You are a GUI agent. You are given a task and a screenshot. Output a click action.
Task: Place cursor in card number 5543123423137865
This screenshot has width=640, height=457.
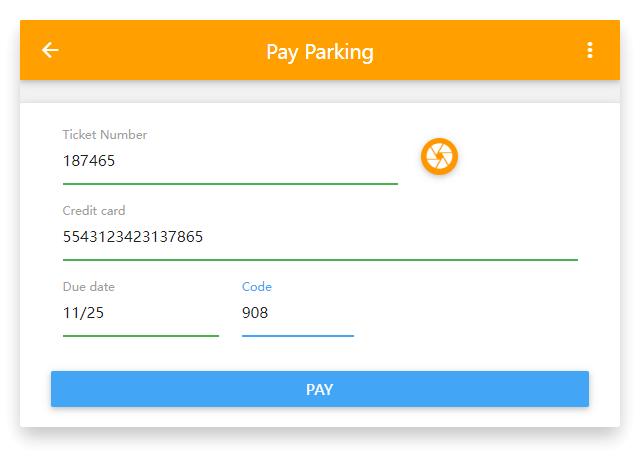tap(133, 237)
